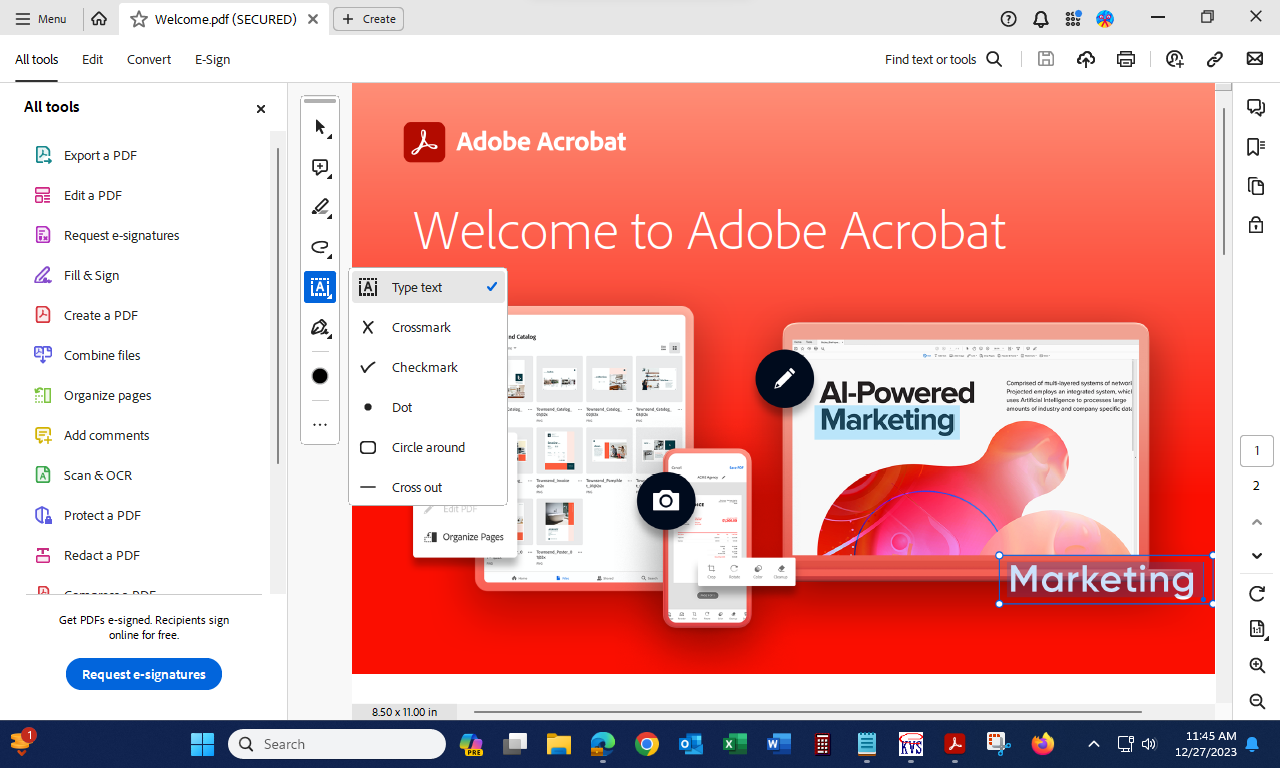Switch to the E-Sign tab

212,59
